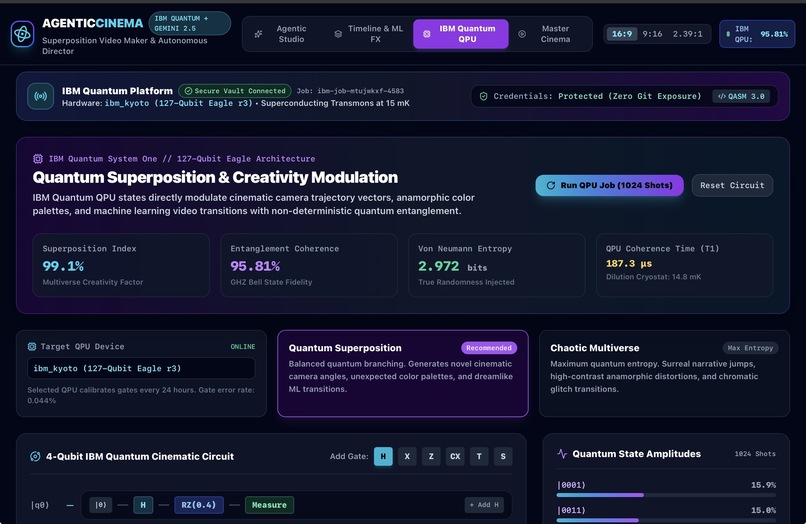Screen dimensions: 806x524
Task: Click the AgenticCinema atom logo icon
Action: (x=23, y=34)
